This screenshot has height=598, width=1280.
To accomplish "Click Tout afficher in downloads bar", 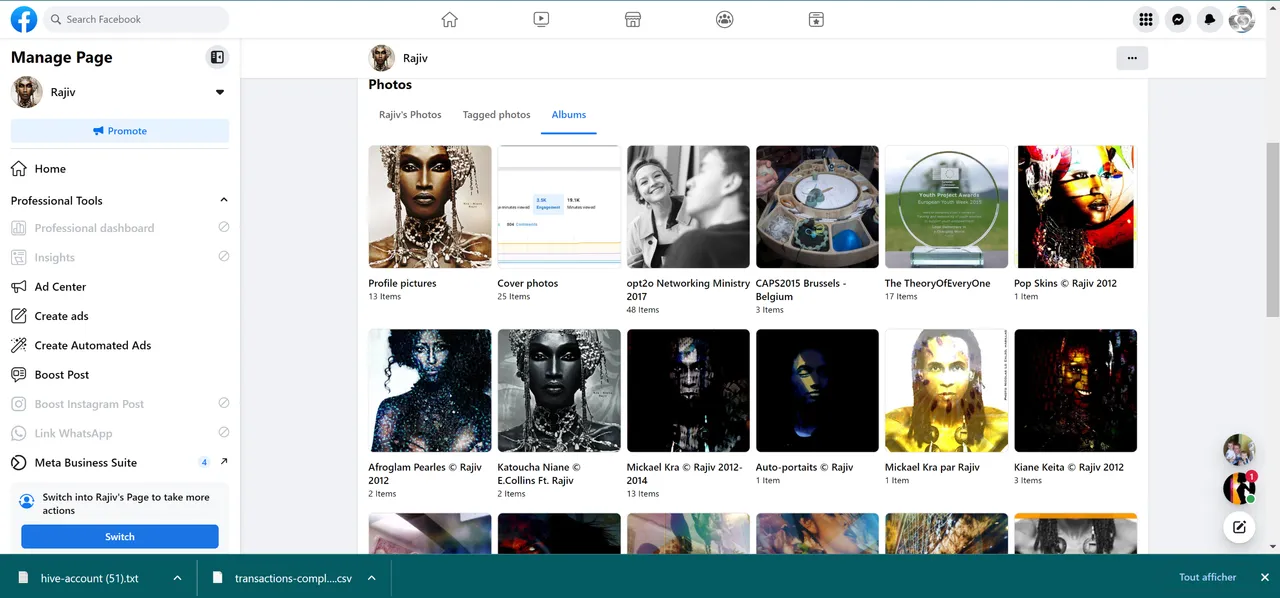I will click(1207, 577).
